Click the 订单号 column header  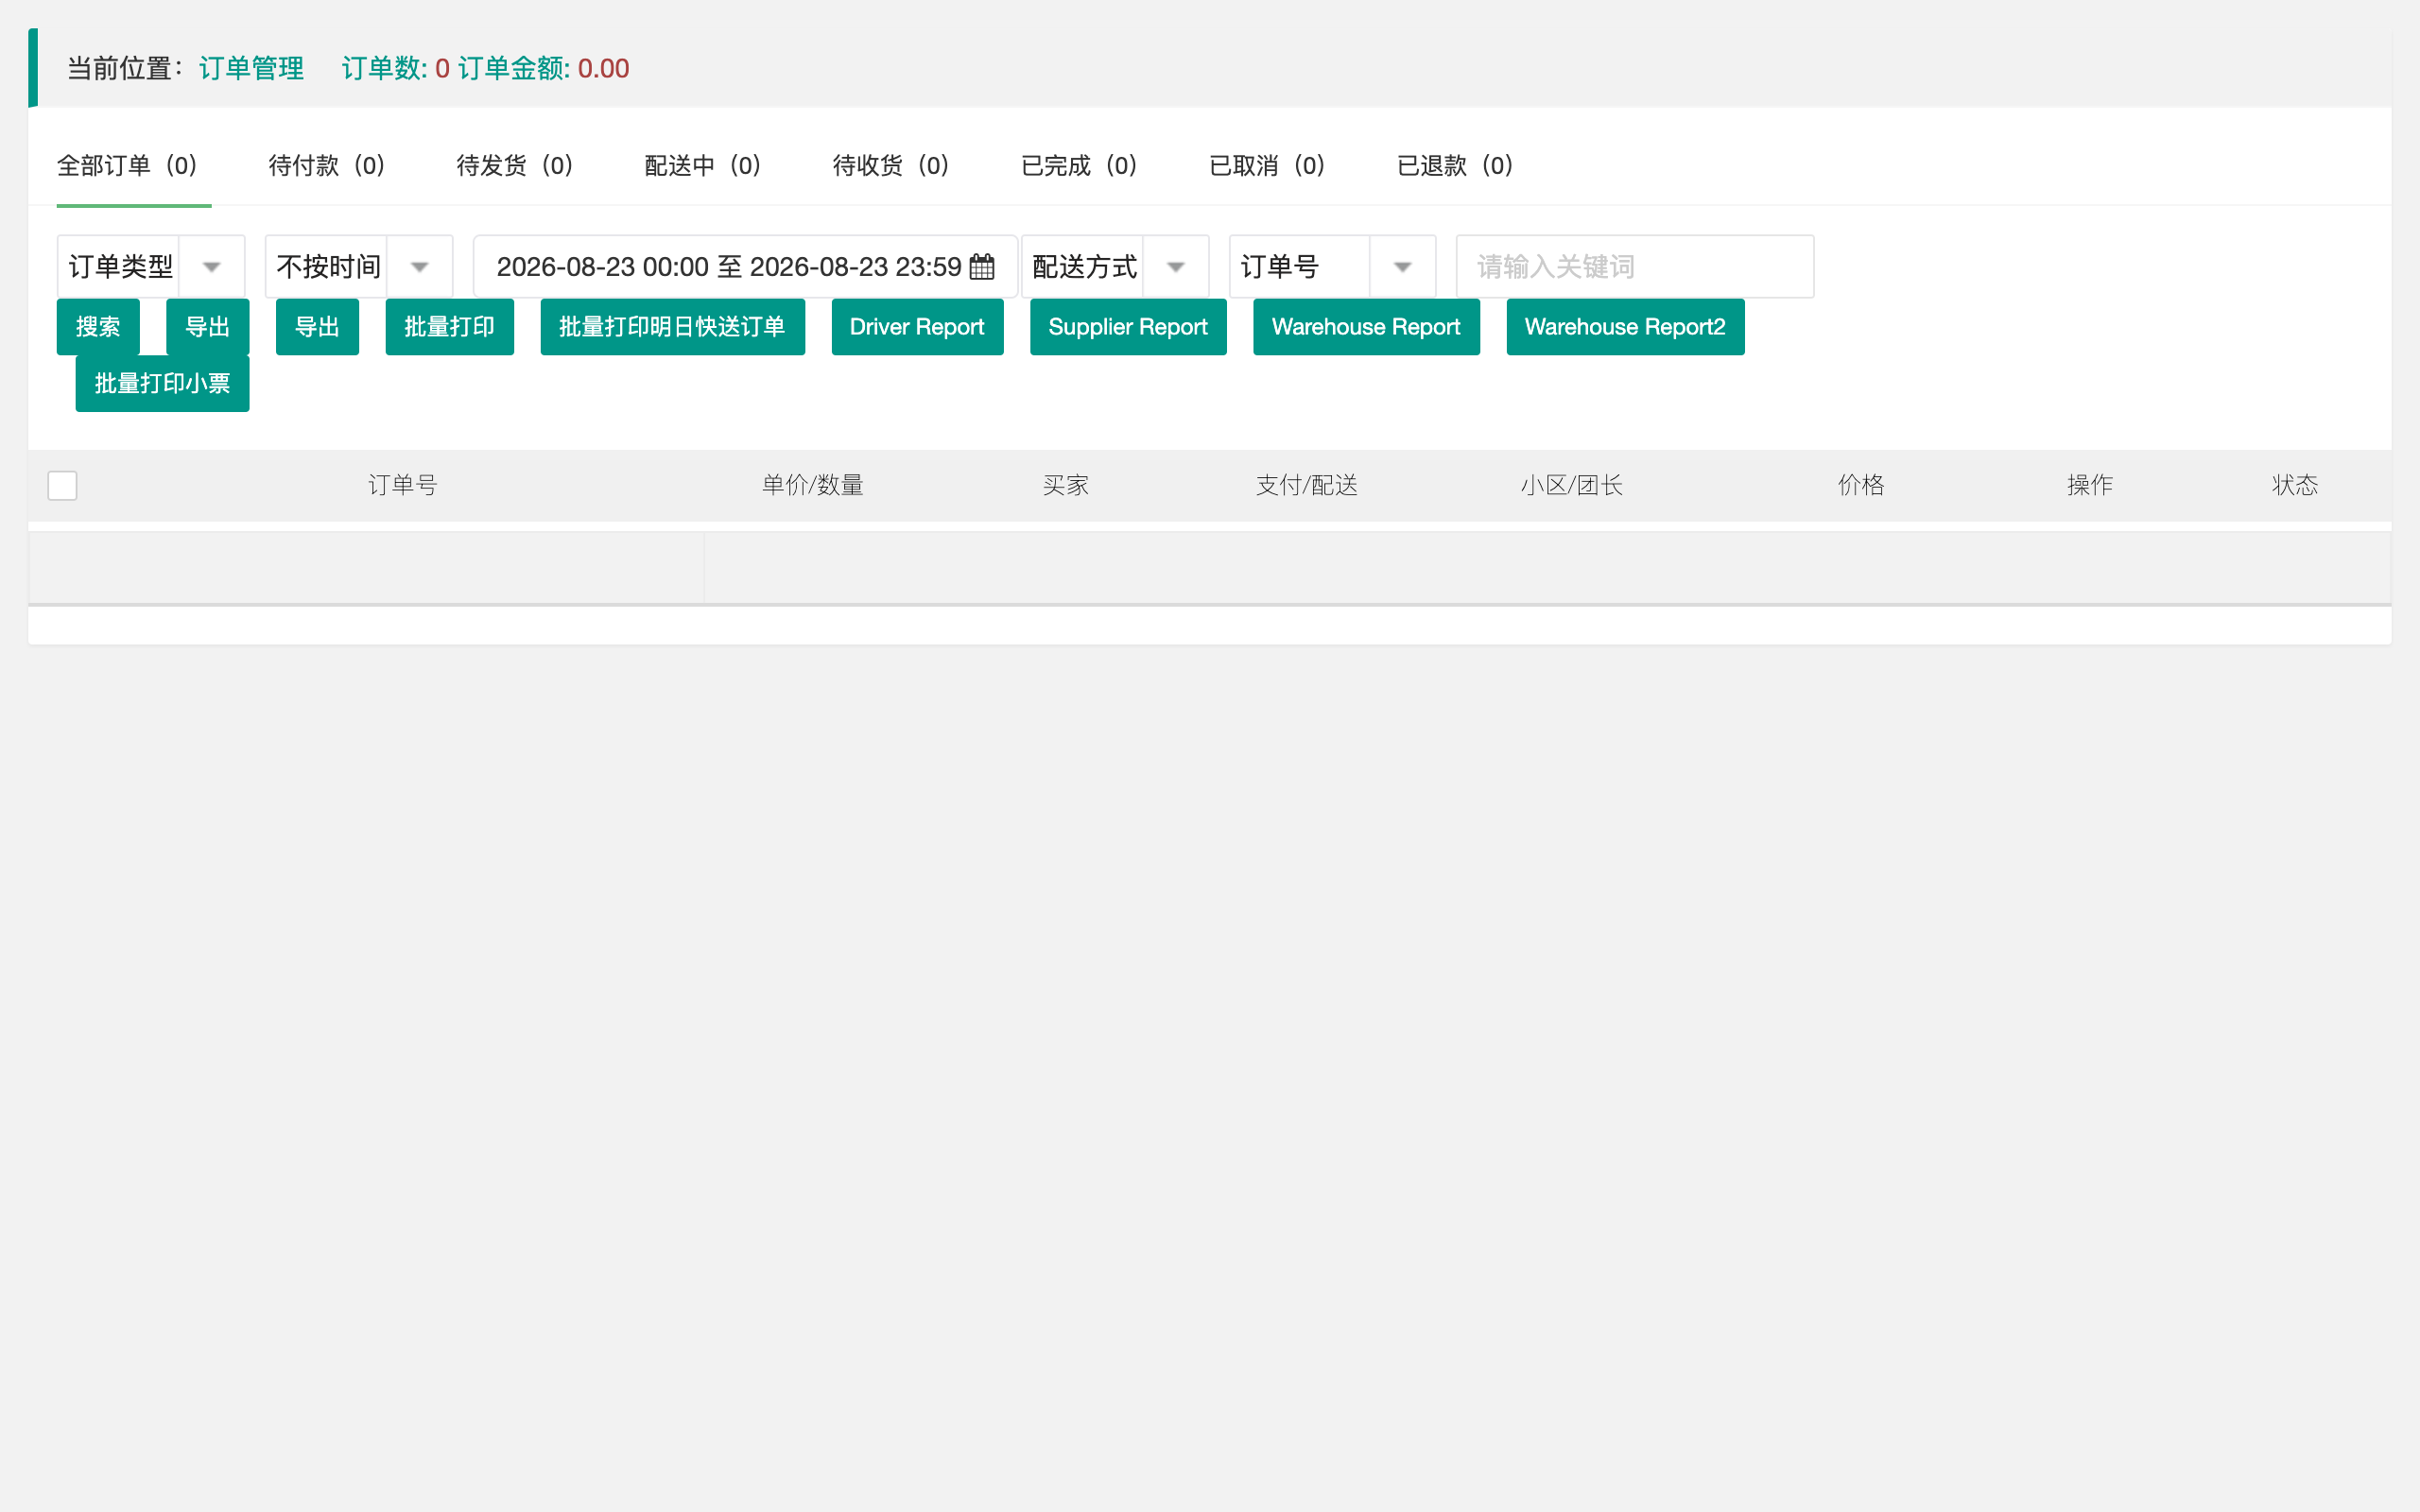[403, 486]
